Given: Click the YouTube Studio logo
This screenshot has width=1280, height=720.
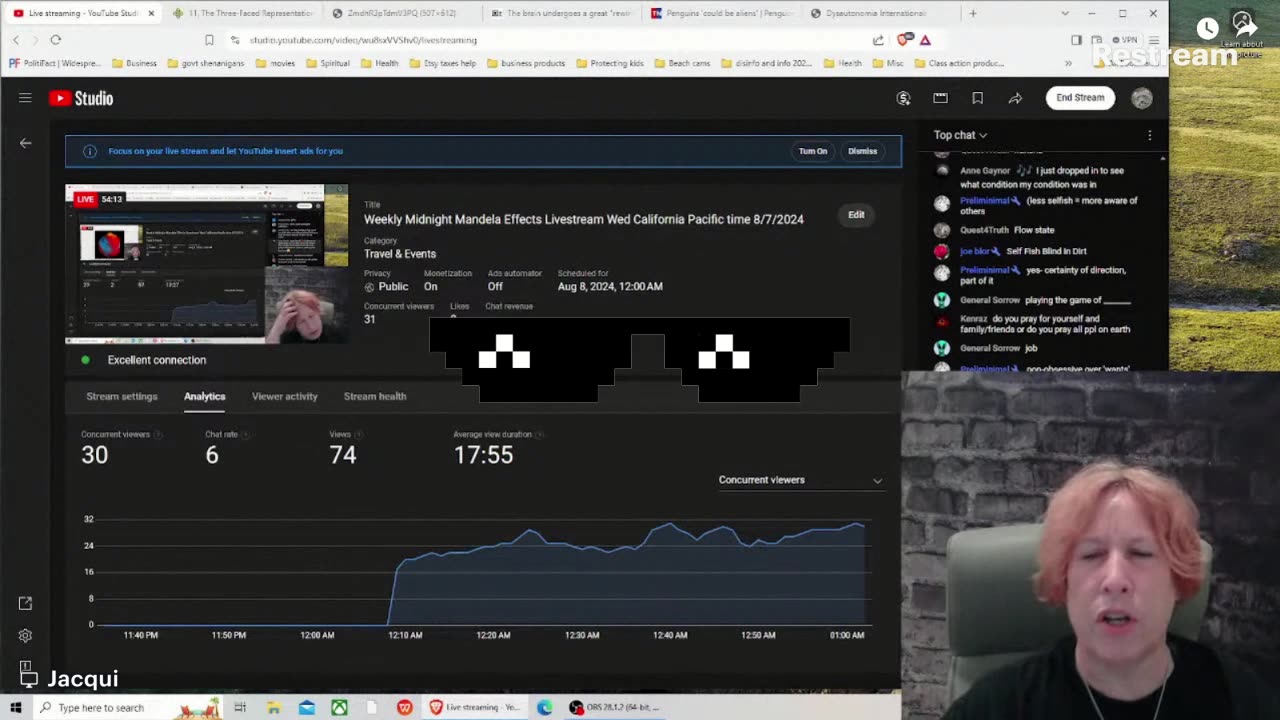Looking at the screenshot, I should 81,98.
